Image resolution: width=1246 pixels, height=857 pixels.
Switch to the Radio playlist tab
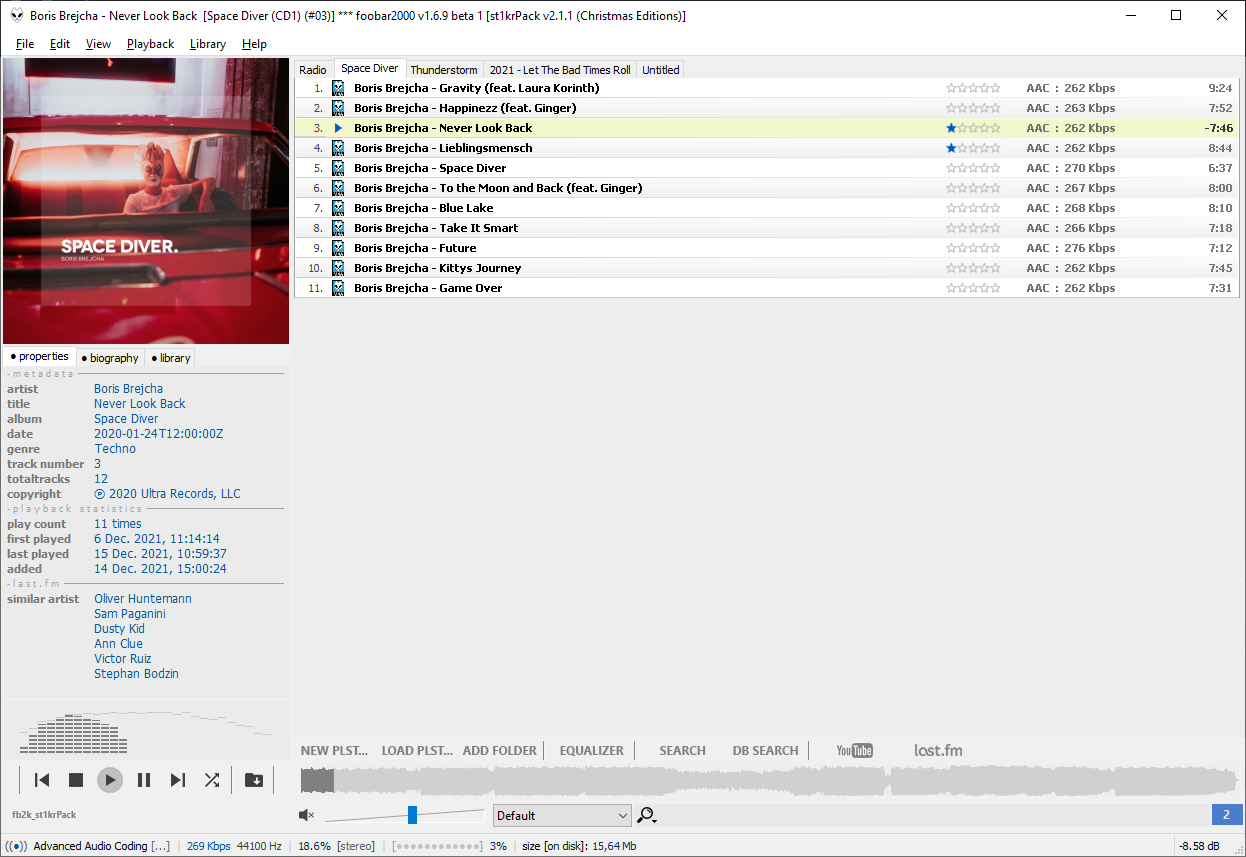click(x=313, y=70)
